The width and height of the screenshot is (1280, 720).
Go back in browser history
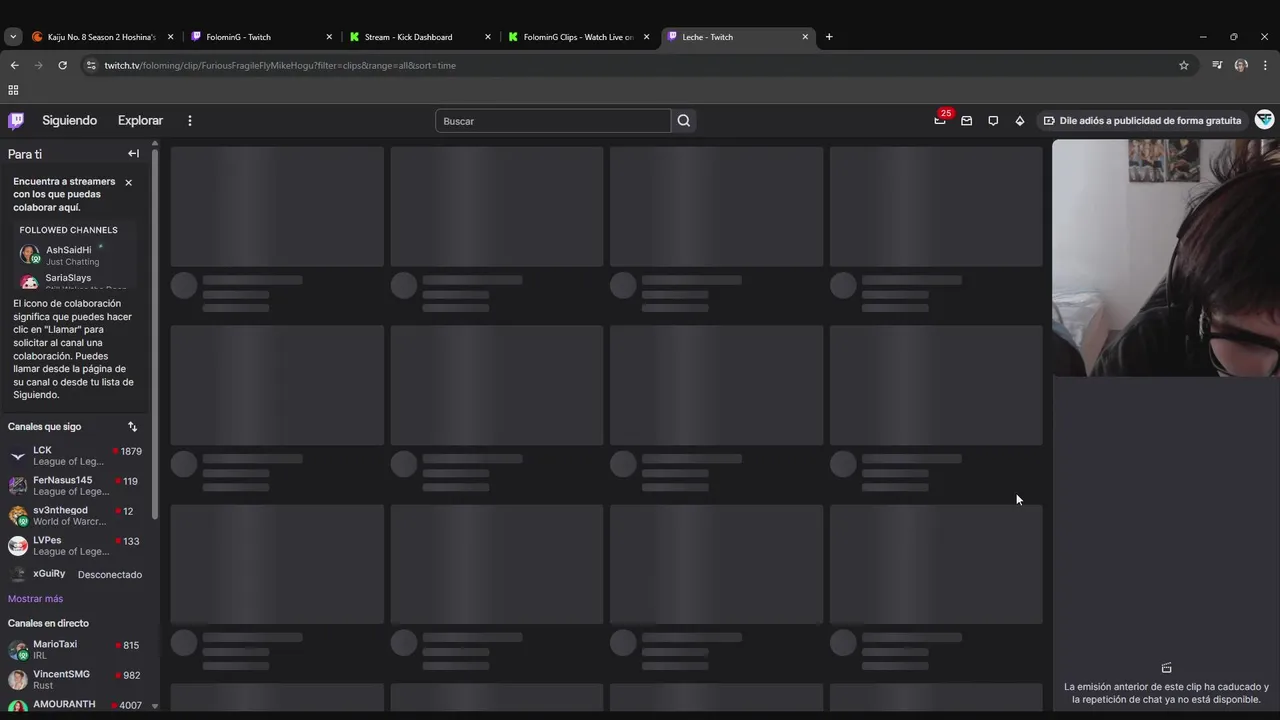click(14, 65)
